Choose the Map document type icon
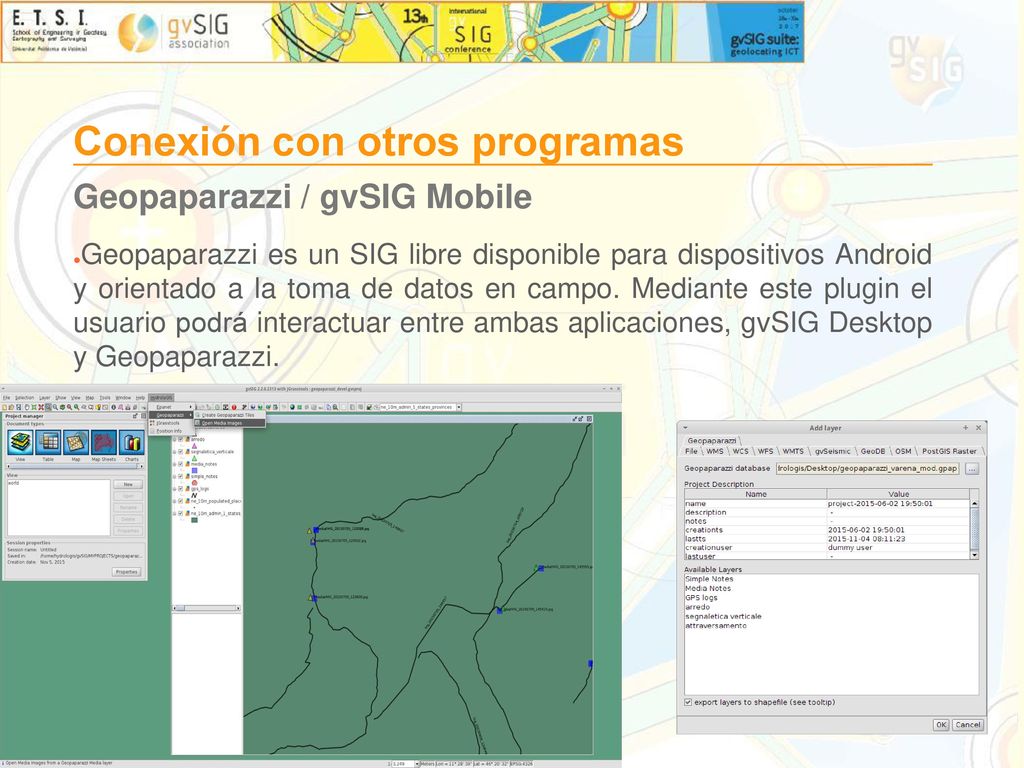Screen dimensions: 1024x768 pyautogui.click(x=76, y=443)
